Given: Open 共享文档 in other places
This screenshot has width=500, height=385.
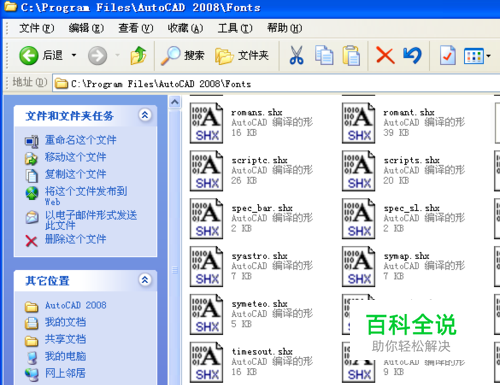Looking at the screenshot, I should 65,339.
